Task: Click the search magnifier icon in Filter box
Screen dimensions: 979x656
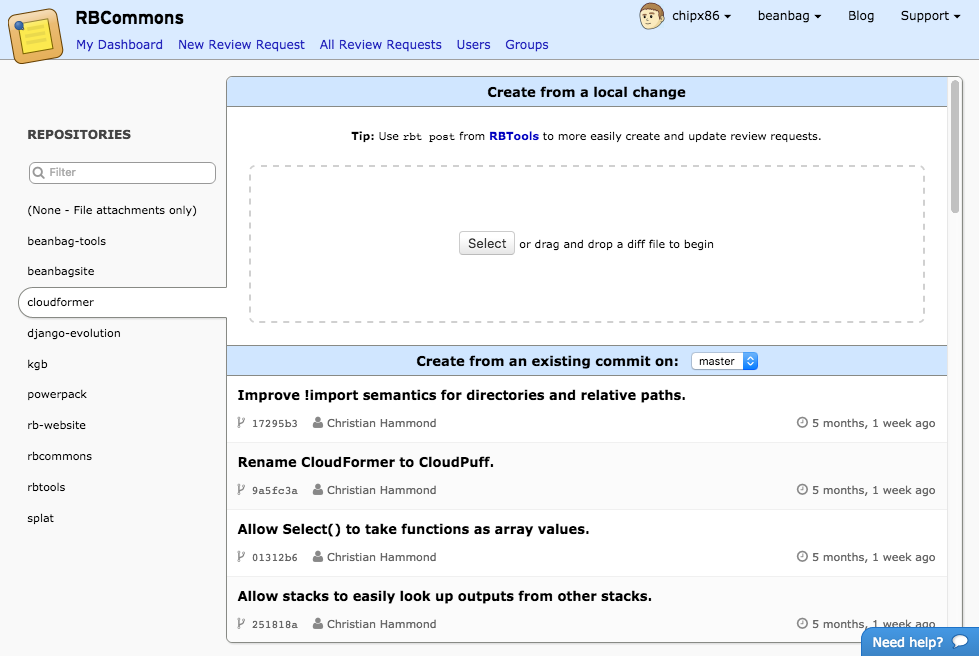Action: (x=39, y=173)
